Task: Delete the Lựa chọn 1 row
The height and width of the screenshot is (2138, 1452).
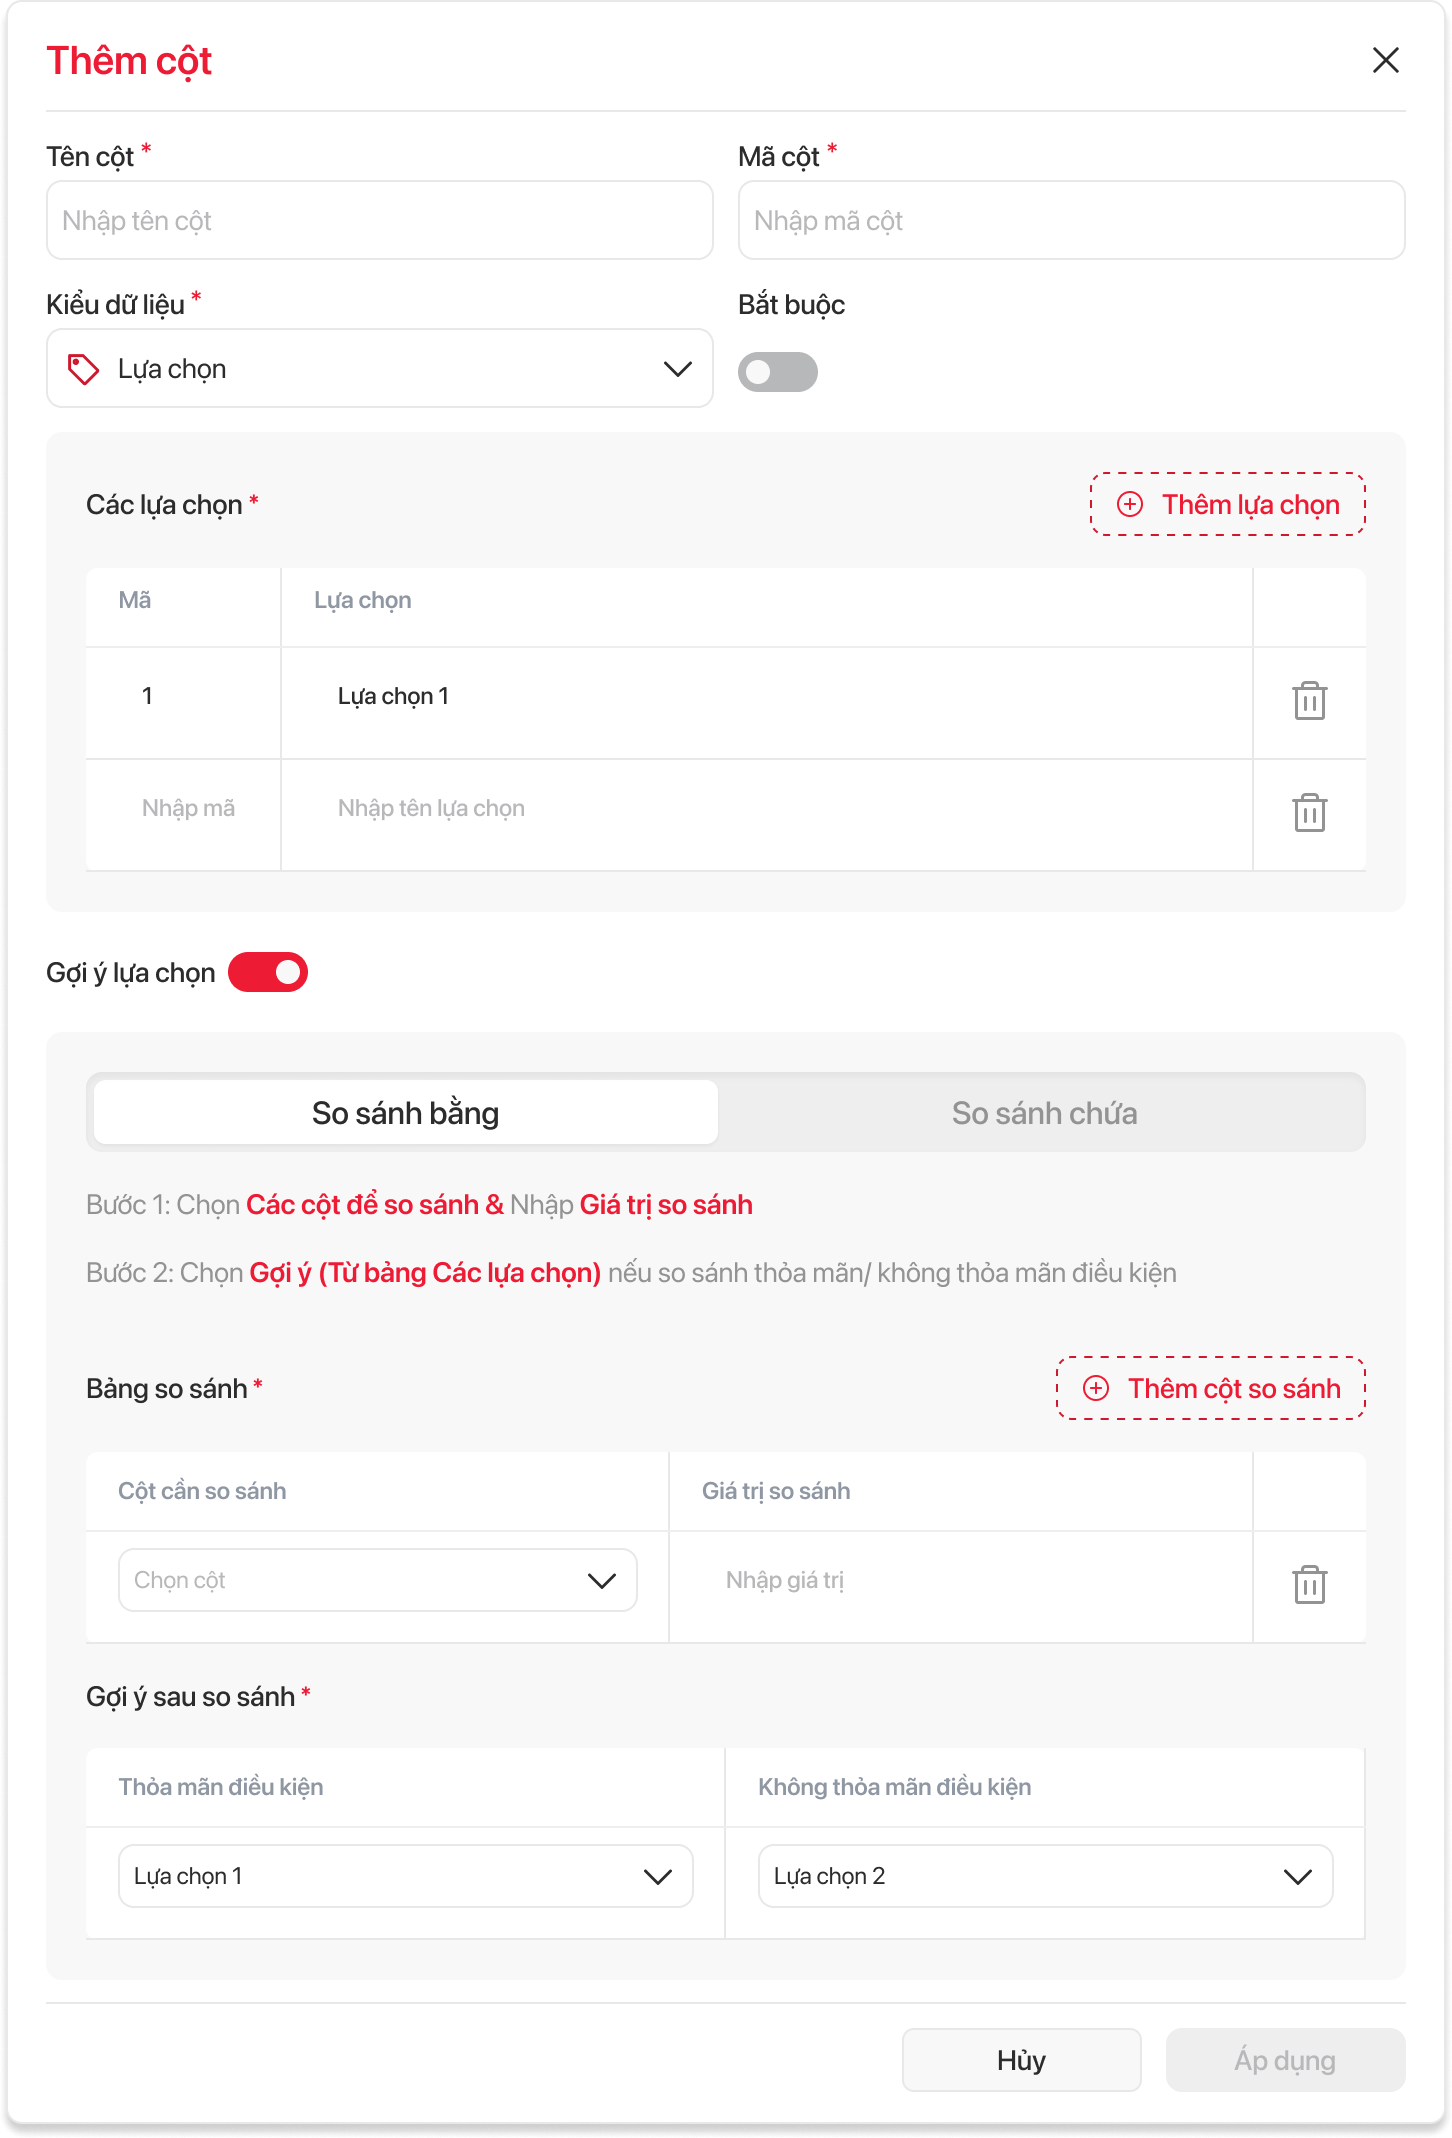Action: 1309,701
